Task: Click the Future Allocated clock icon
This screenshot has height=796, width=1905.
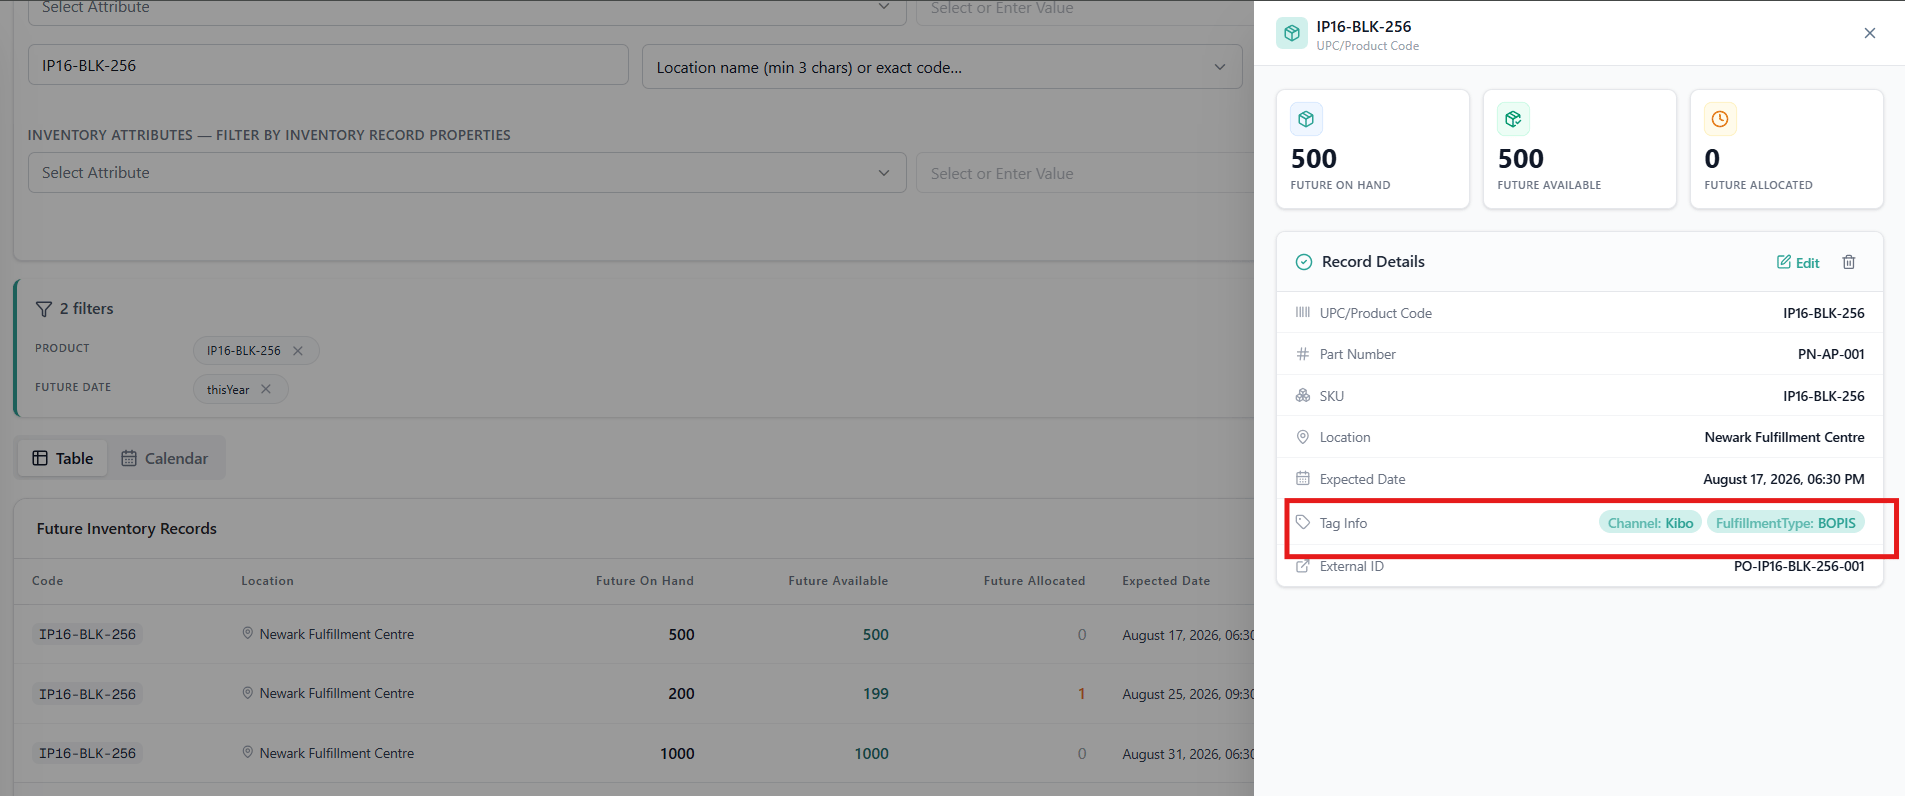Action: (1720, 119)
